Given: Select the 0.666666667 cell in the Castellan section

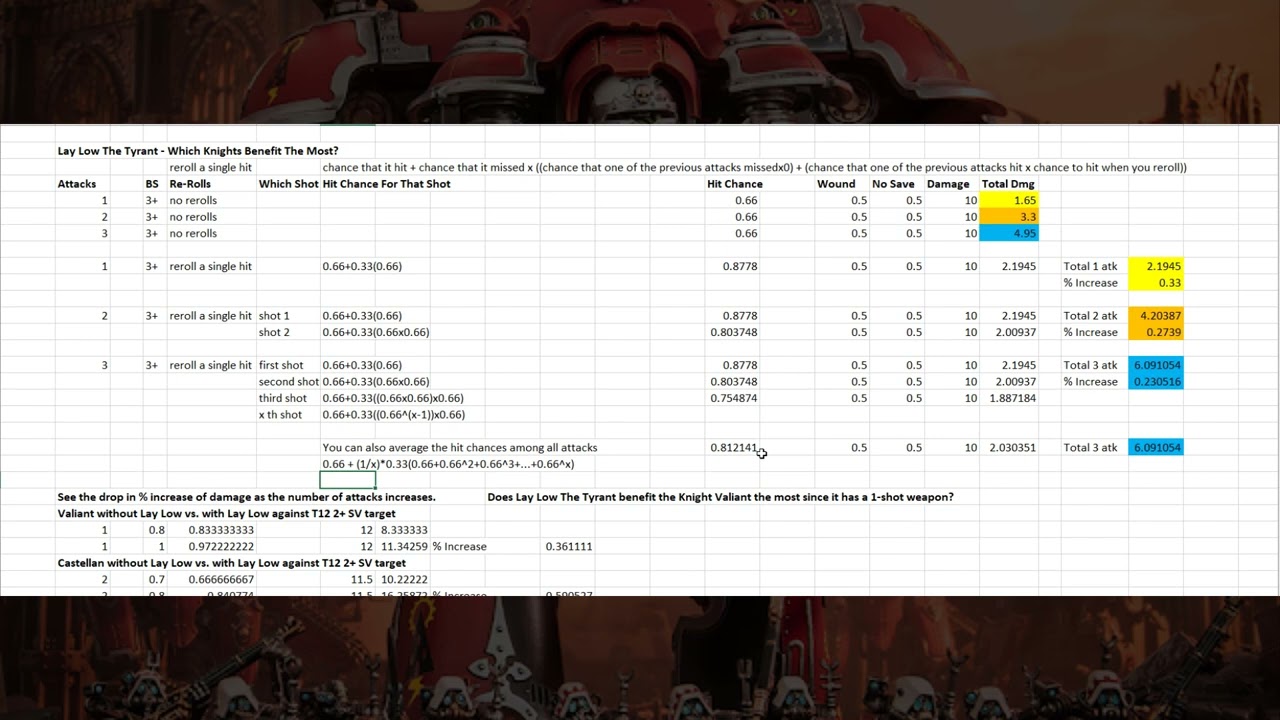Looking at the screenshot, I should [x=221, y=580].
